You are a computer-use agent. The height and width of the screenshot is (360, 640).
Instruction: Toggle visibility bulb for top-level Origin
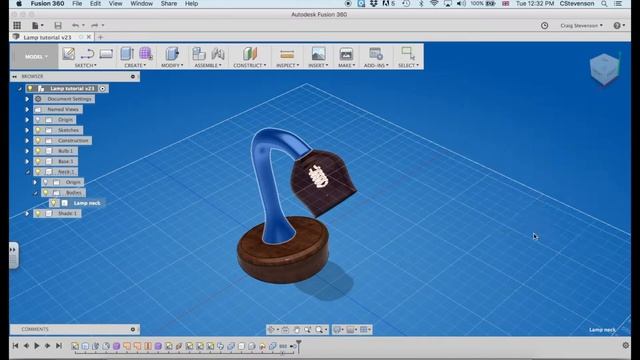[x=38, y=120]
